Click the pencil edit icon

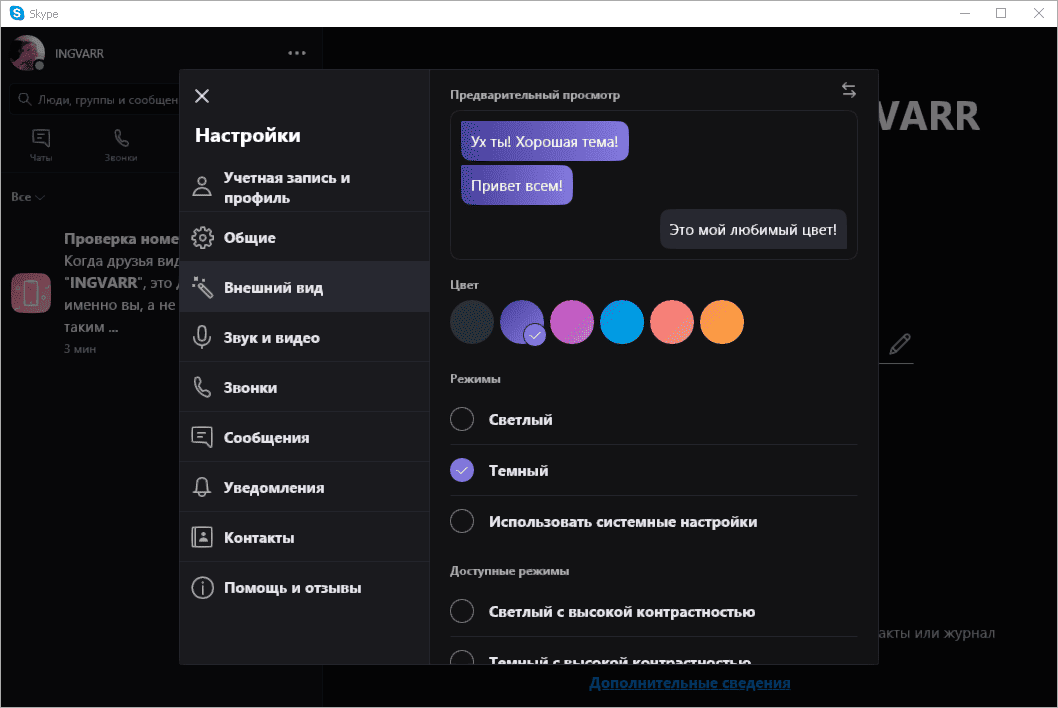pyautogui.click(x=900, y=344)
